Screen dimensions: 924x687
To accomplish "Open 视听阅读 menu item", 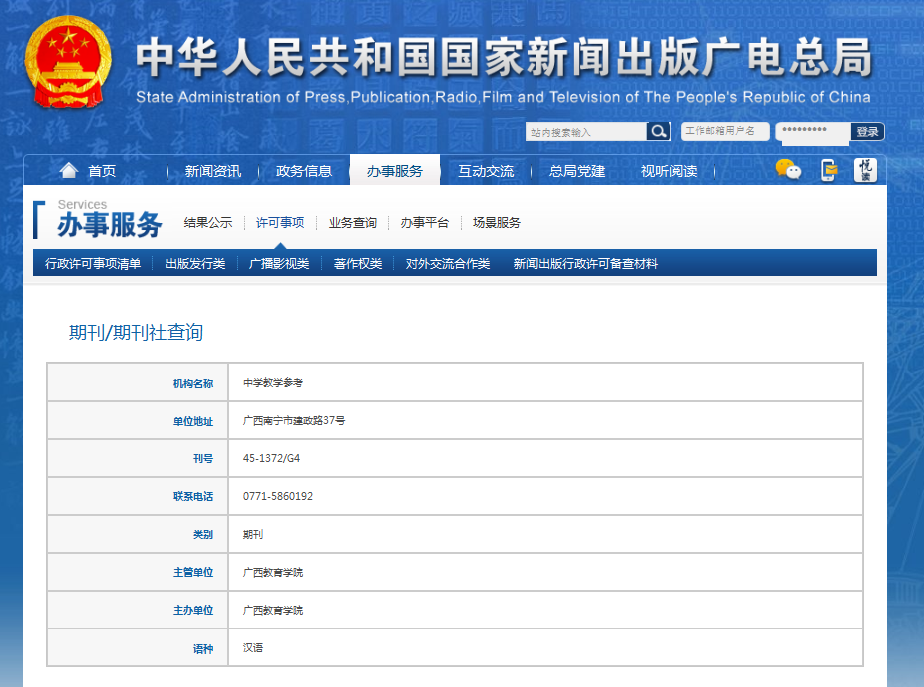I will [x=669, y=171].
